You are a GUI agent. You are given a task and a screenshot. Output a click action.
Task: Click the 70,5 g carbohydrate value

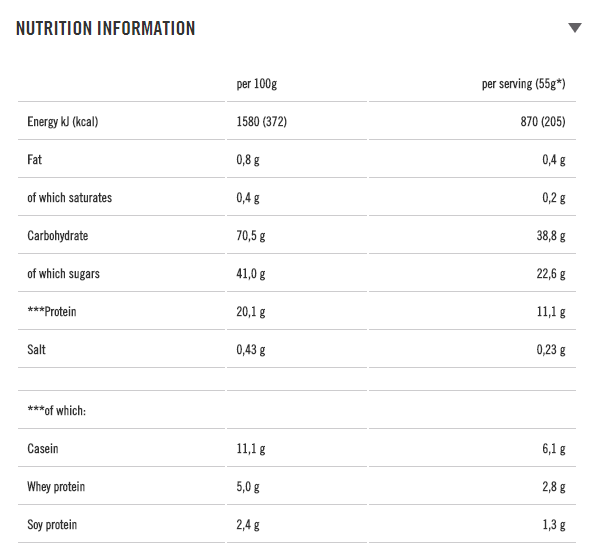pos(251,236)
